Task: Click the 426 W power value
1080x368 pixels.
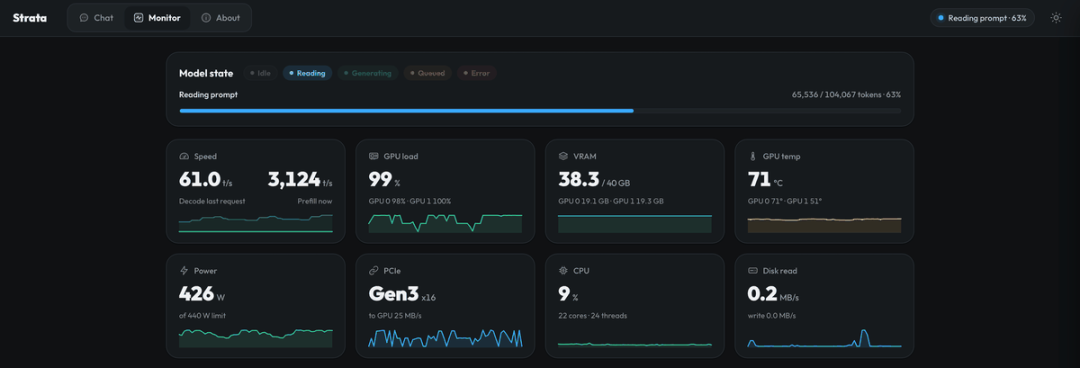Action: (202, 294)
